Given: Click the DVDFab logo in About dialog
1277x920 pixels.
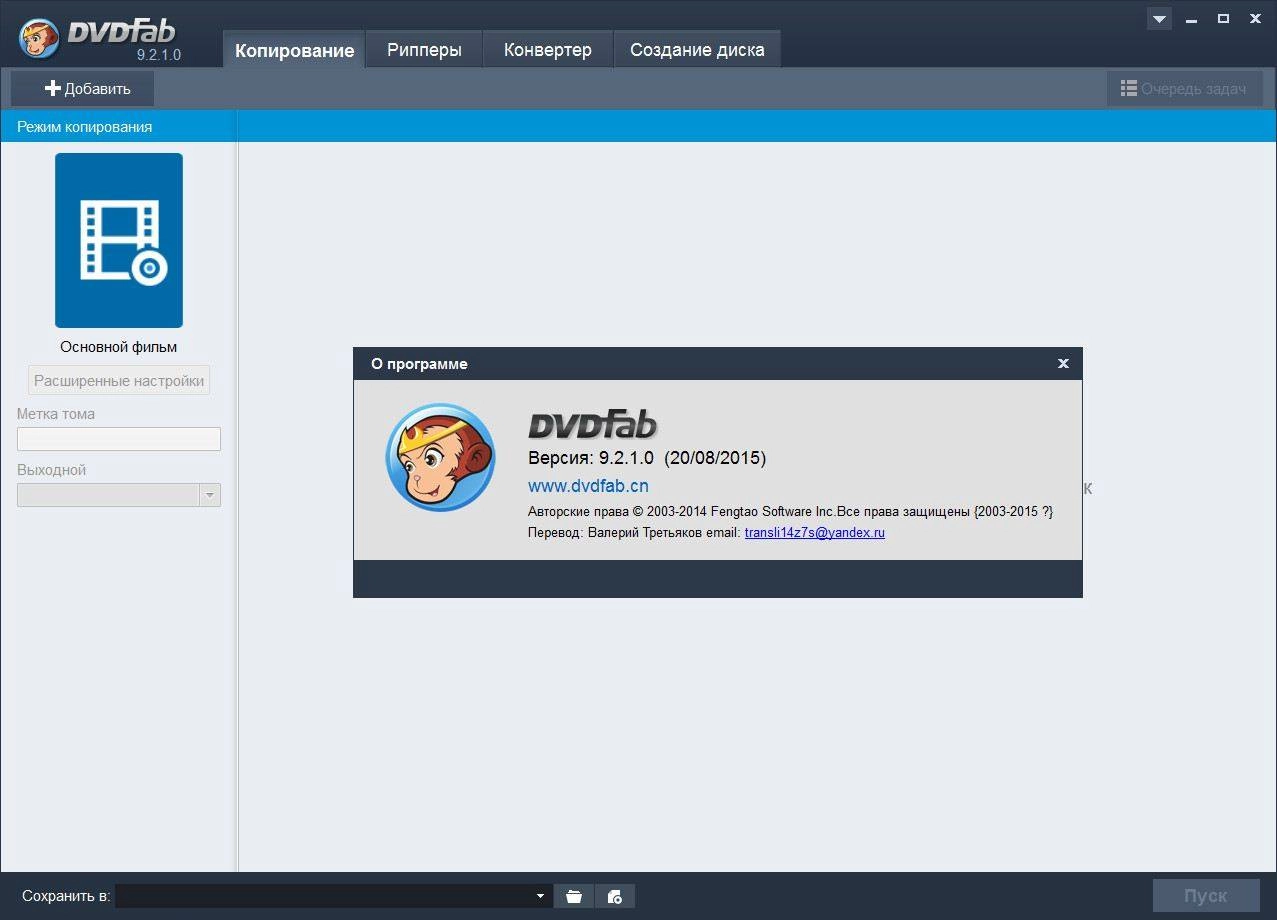Looking at the screenshot, I should click(x=592, y=425).
